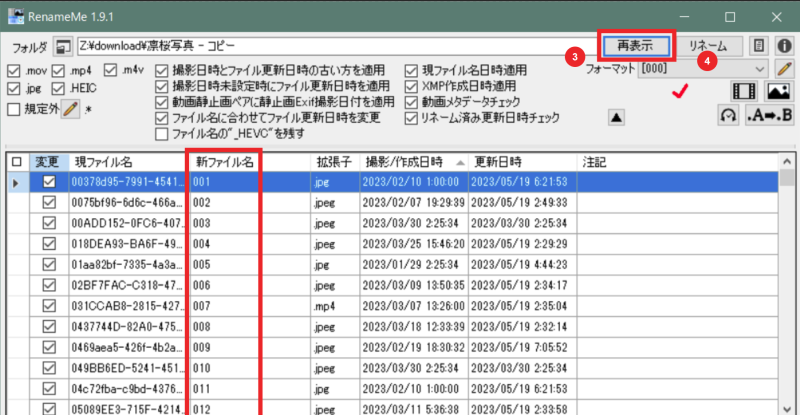
Task: Sort by 現ファイル名 column header
Action: tap(128, 162)
